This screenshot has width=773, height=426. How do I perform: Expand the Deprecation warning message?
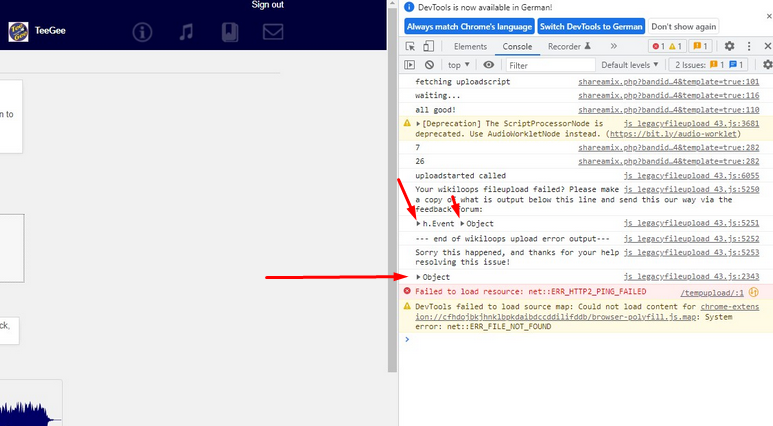[x=418, y=124]
